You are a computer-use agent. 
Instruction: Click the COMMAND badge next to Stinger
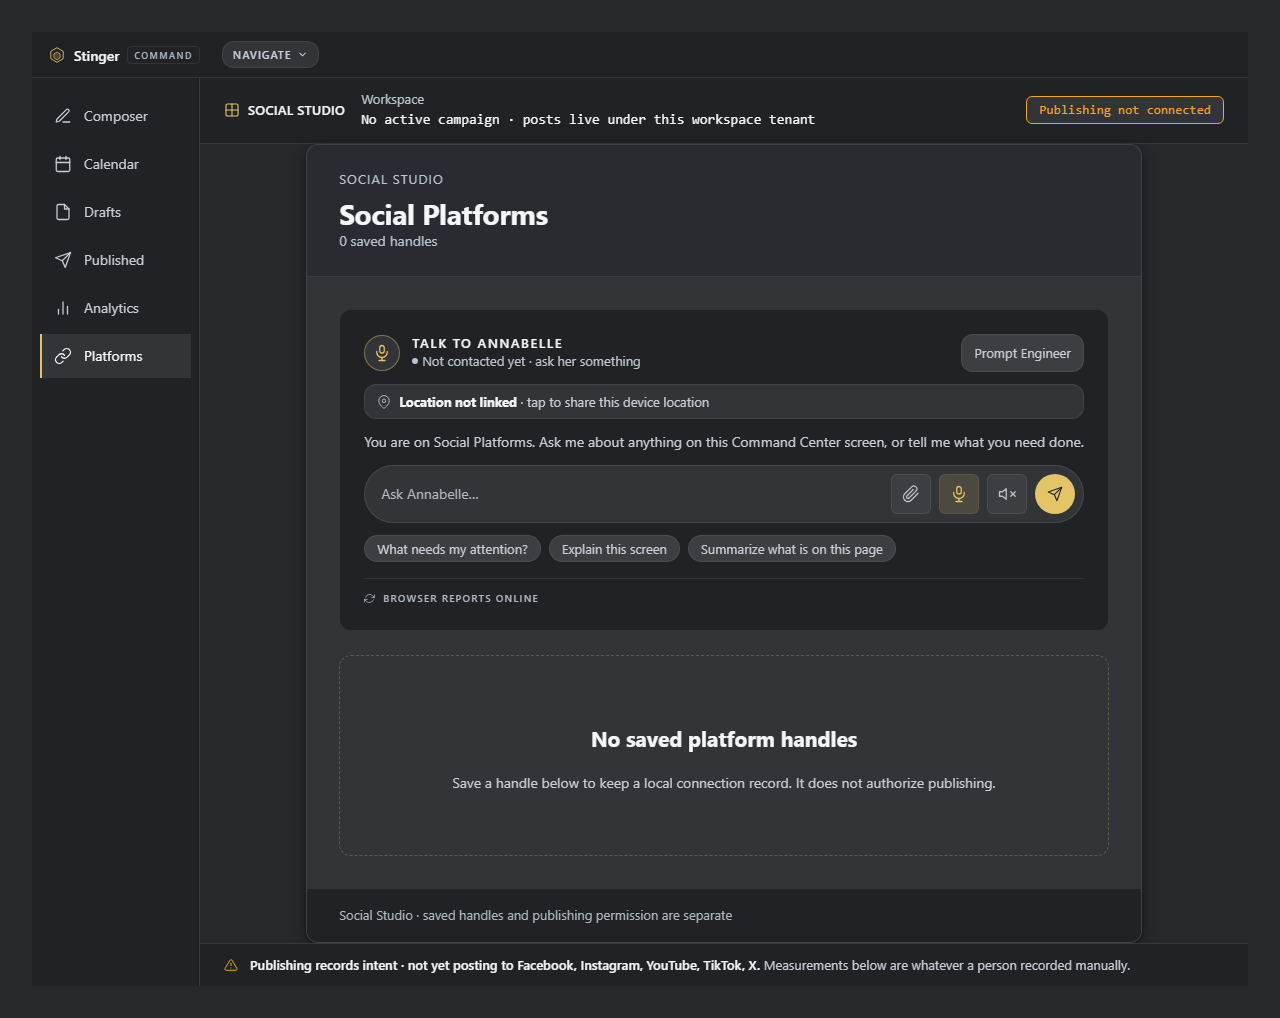click(x=163, y=55)
